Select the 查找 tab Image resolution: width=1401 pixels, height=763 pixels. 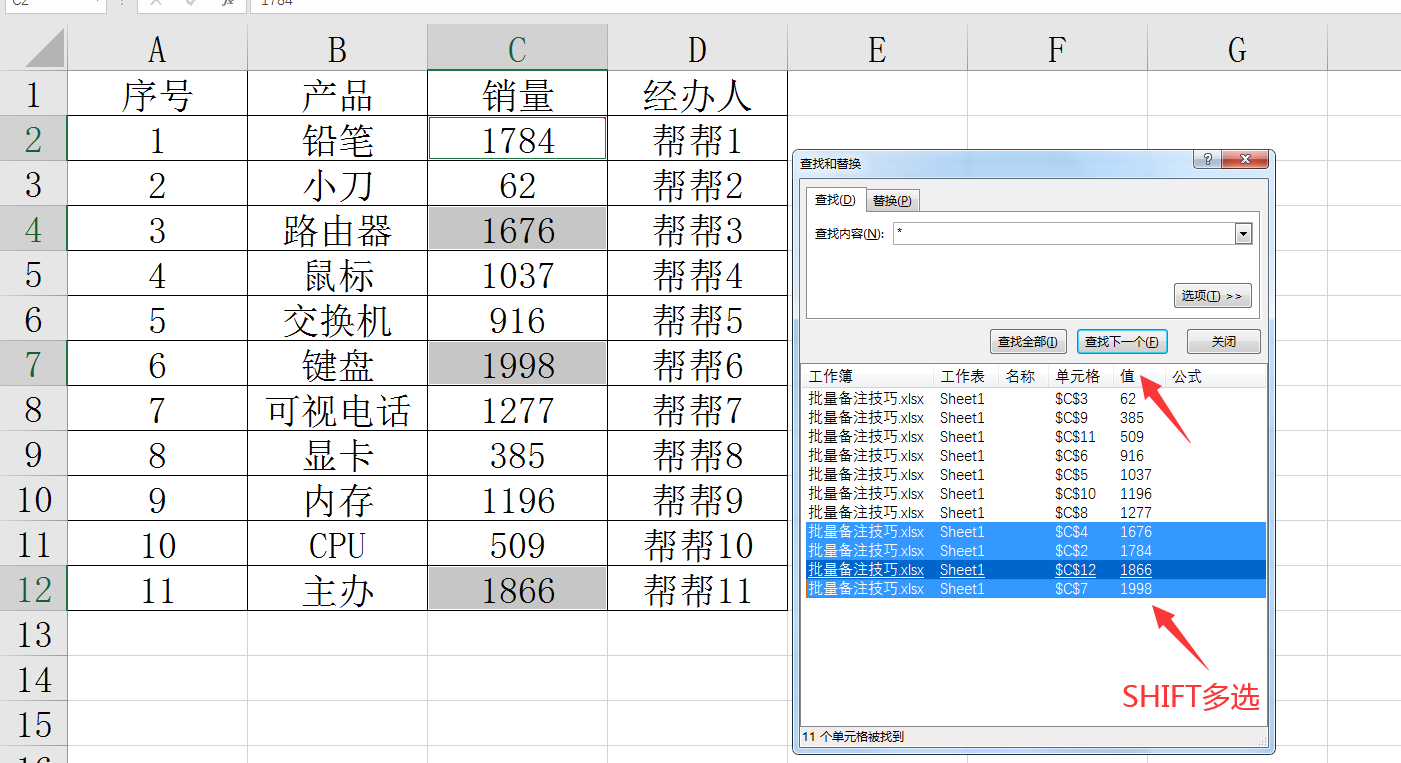point(835,200)
